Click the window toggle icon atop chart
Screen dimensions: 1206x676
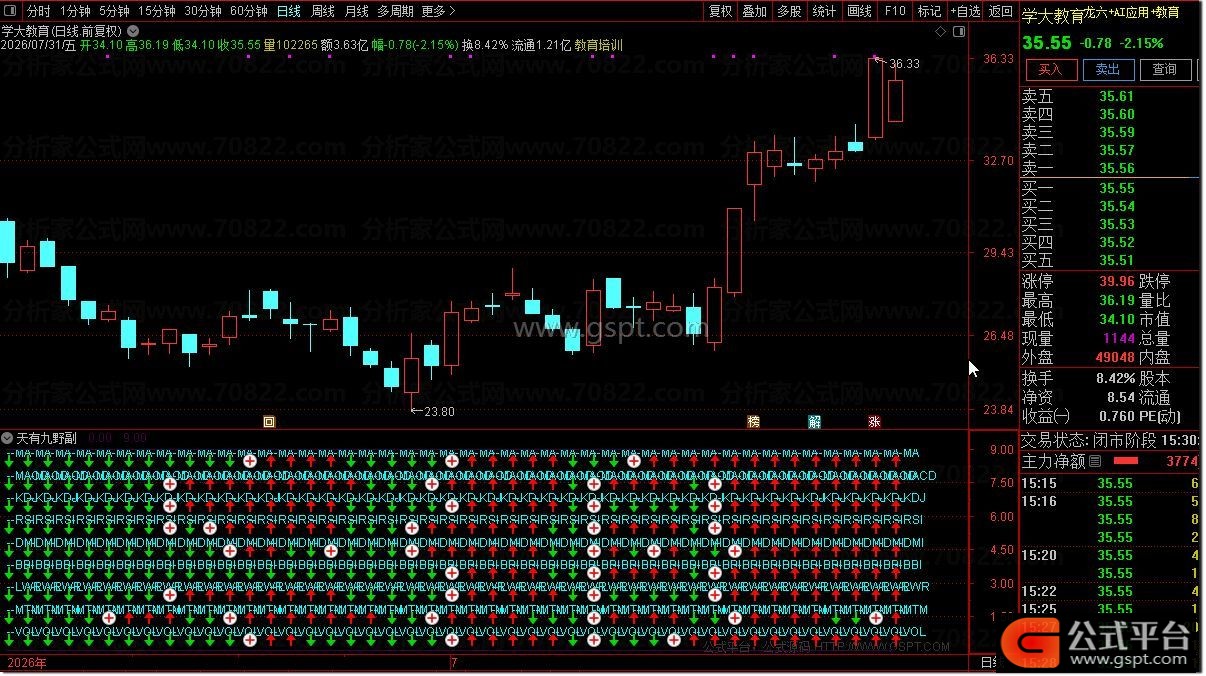coord(957,32)
